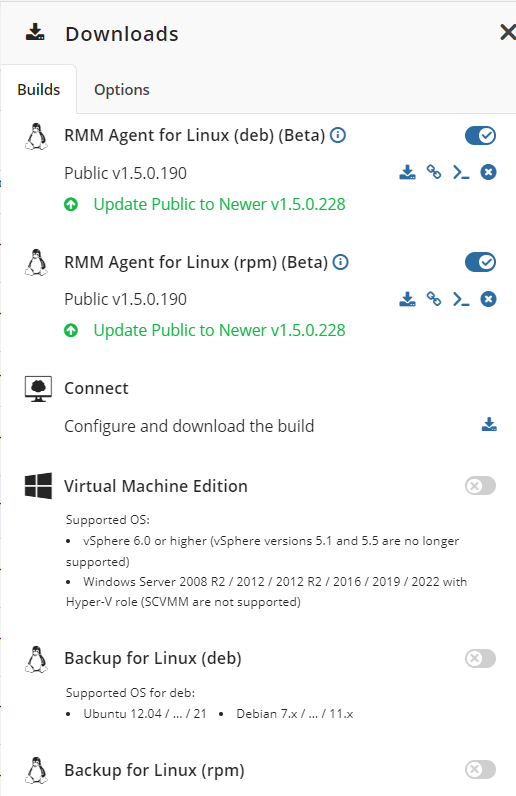Remove public deb RMM Agent build
The width and height of the screenshot is (516, 796).
(x=489, y=173)
